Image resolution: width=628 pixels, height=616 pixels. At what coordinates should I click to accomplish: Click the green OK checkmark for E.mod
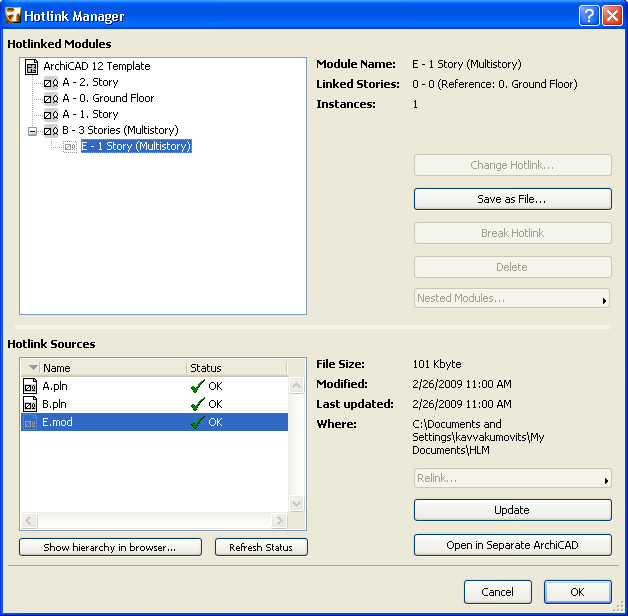[198, 422]
